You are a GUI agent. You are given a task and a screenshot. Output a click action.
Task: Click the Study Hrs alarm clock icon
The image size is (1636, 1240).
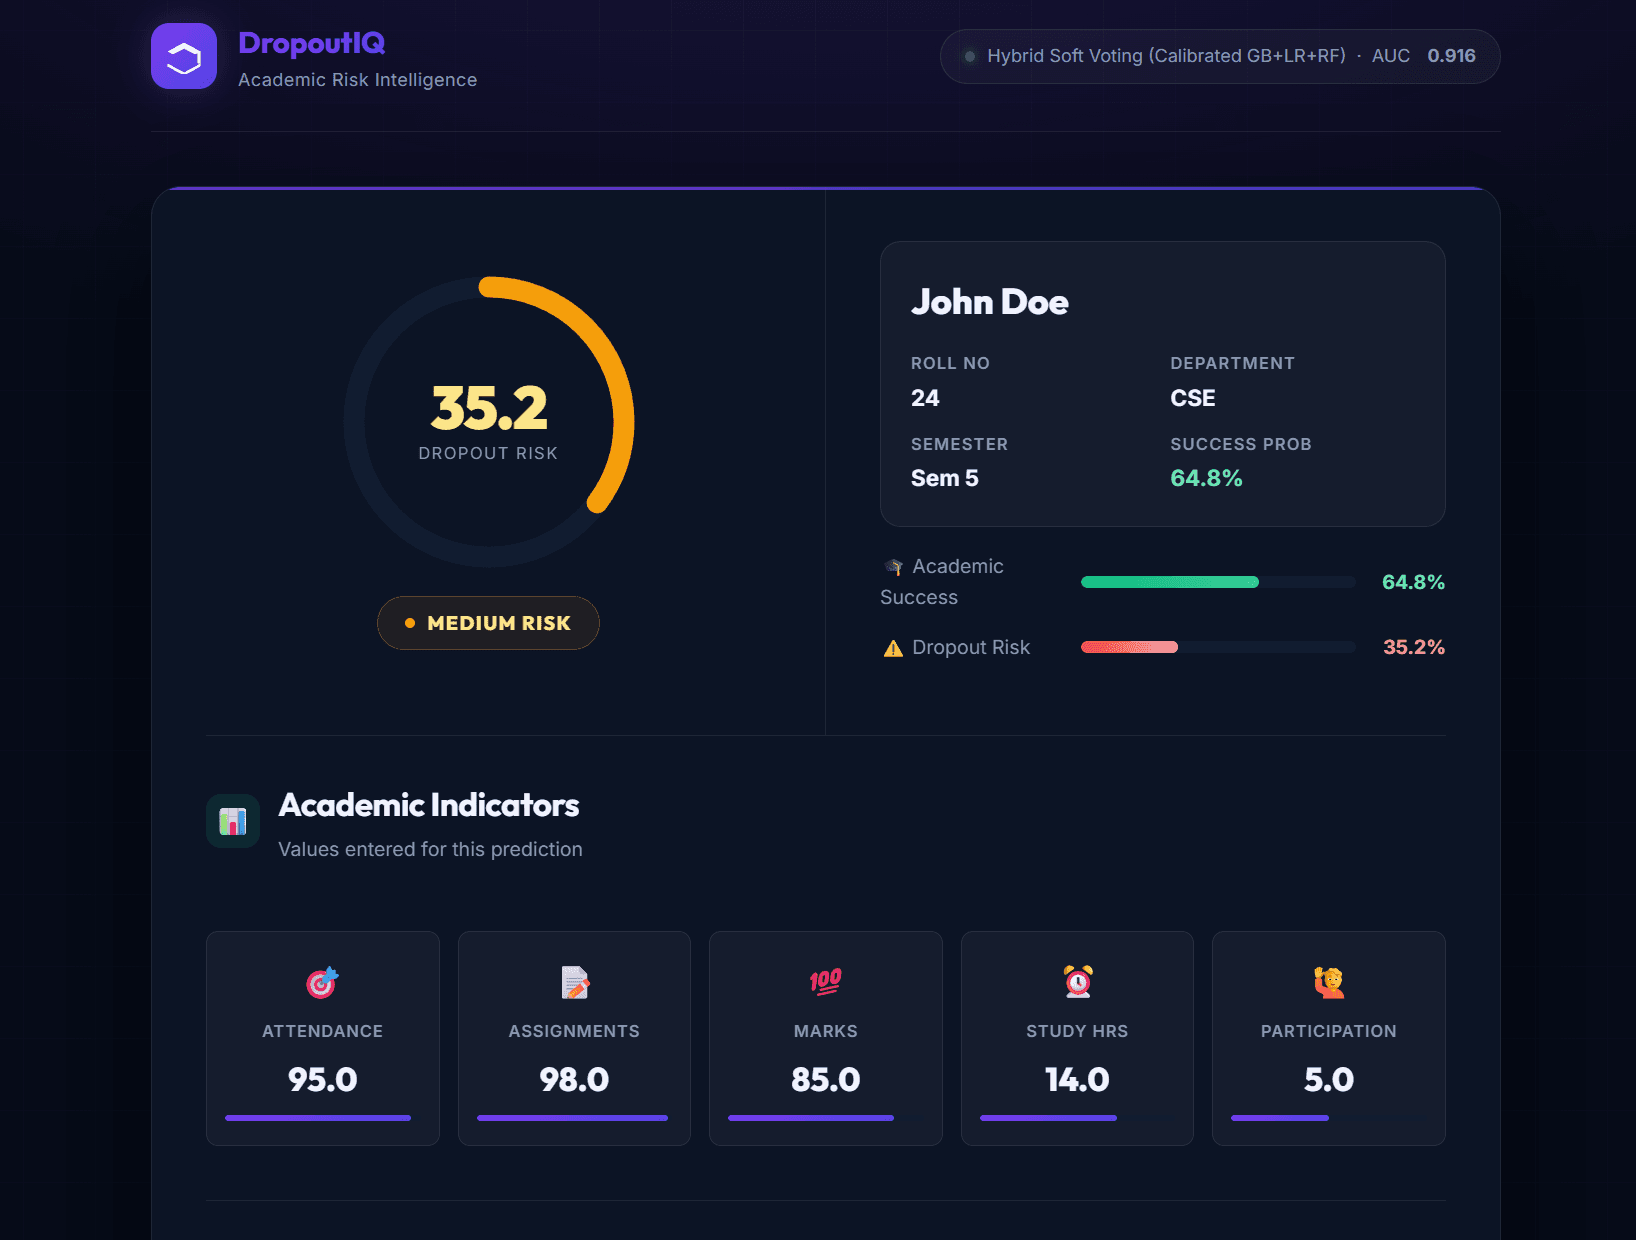point(1077,982)
